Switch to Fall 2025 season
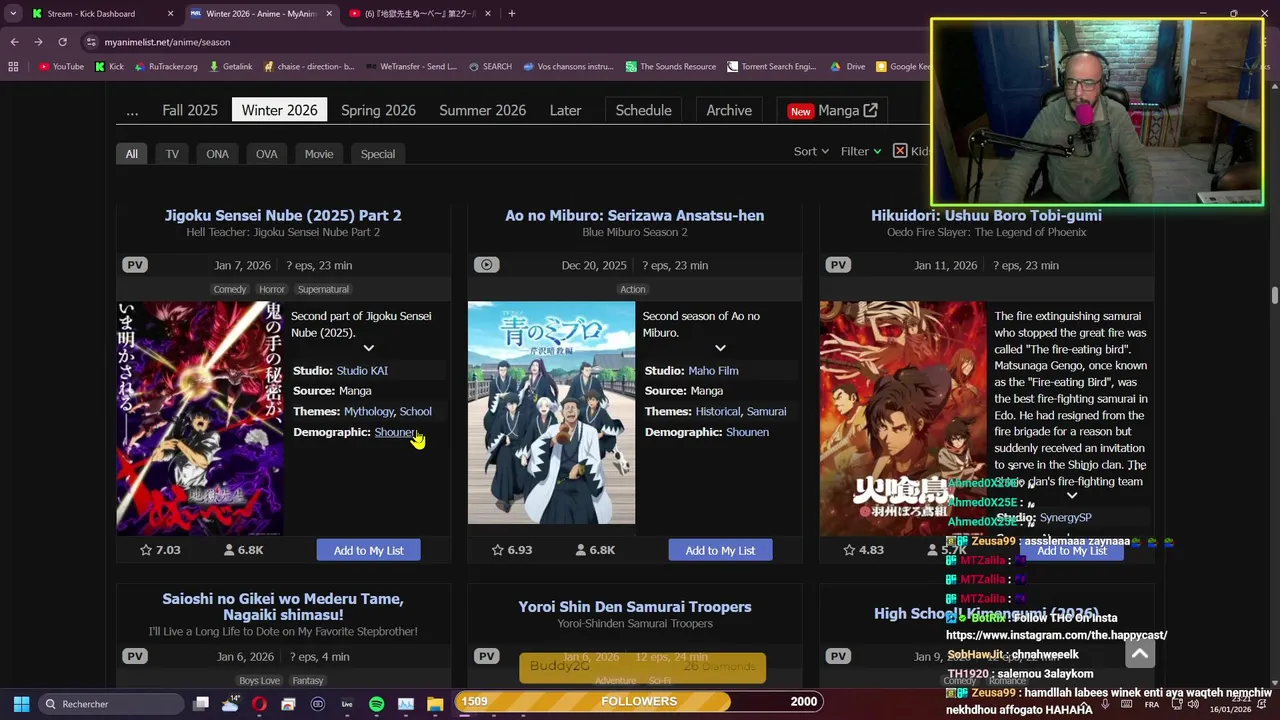Screen dimensions: 1280x720 click(190, 110)
